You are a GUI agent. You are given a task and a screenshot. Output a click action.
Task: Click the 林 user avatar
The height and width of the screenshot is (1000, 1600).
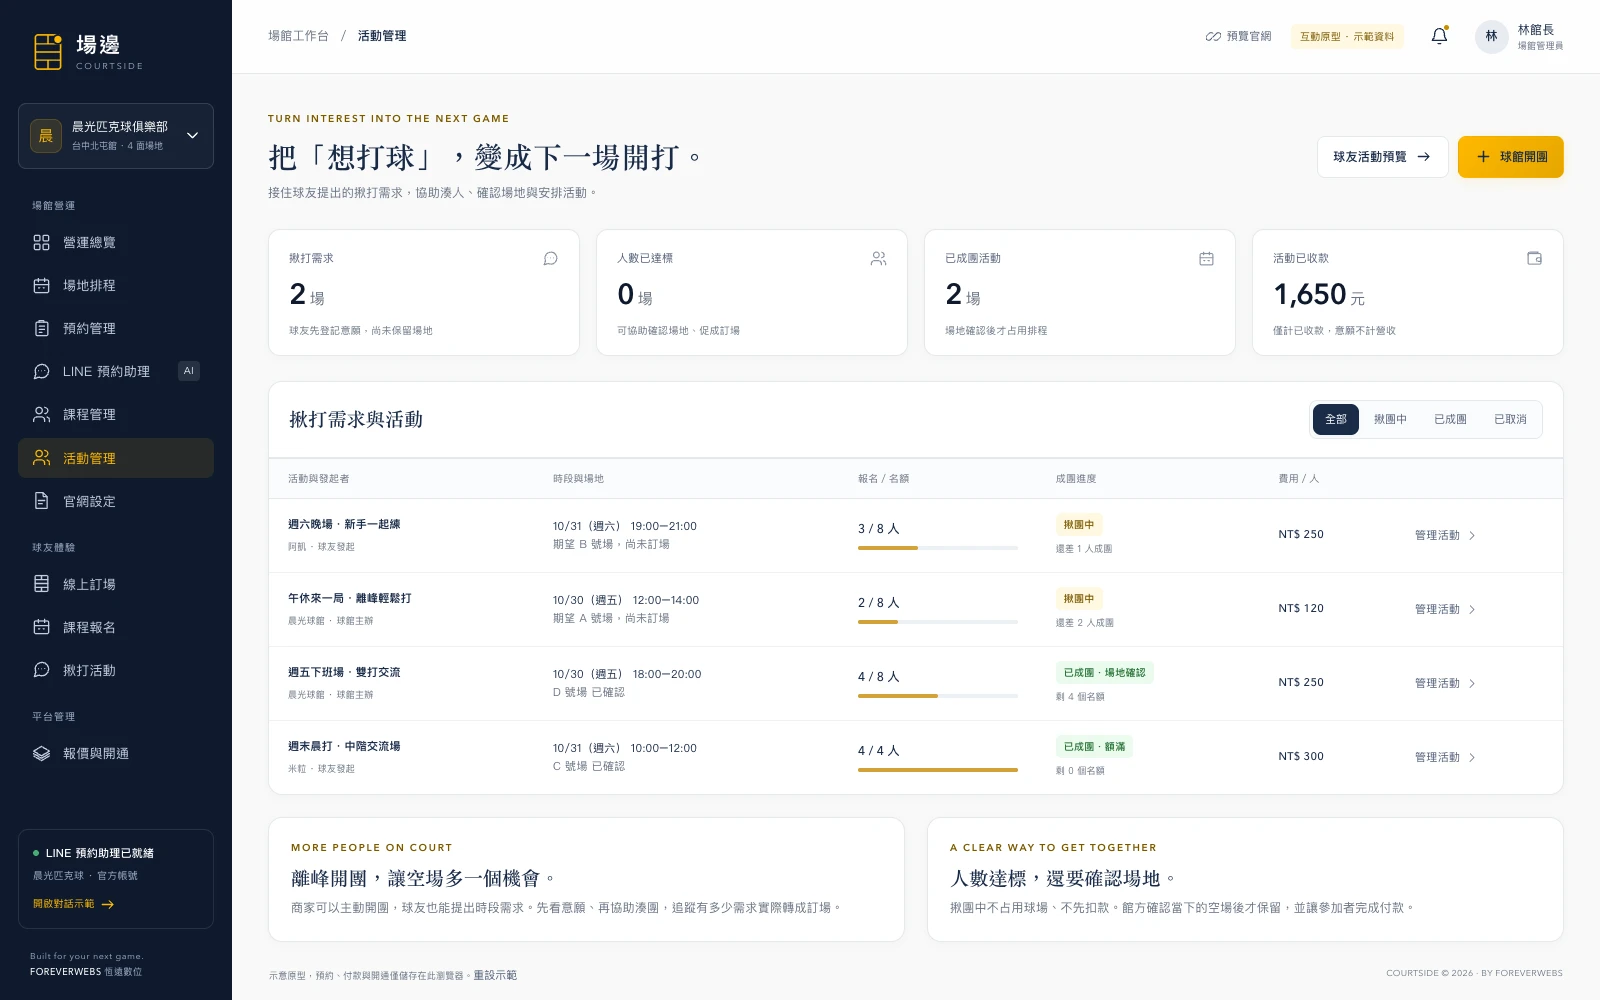1491,36
